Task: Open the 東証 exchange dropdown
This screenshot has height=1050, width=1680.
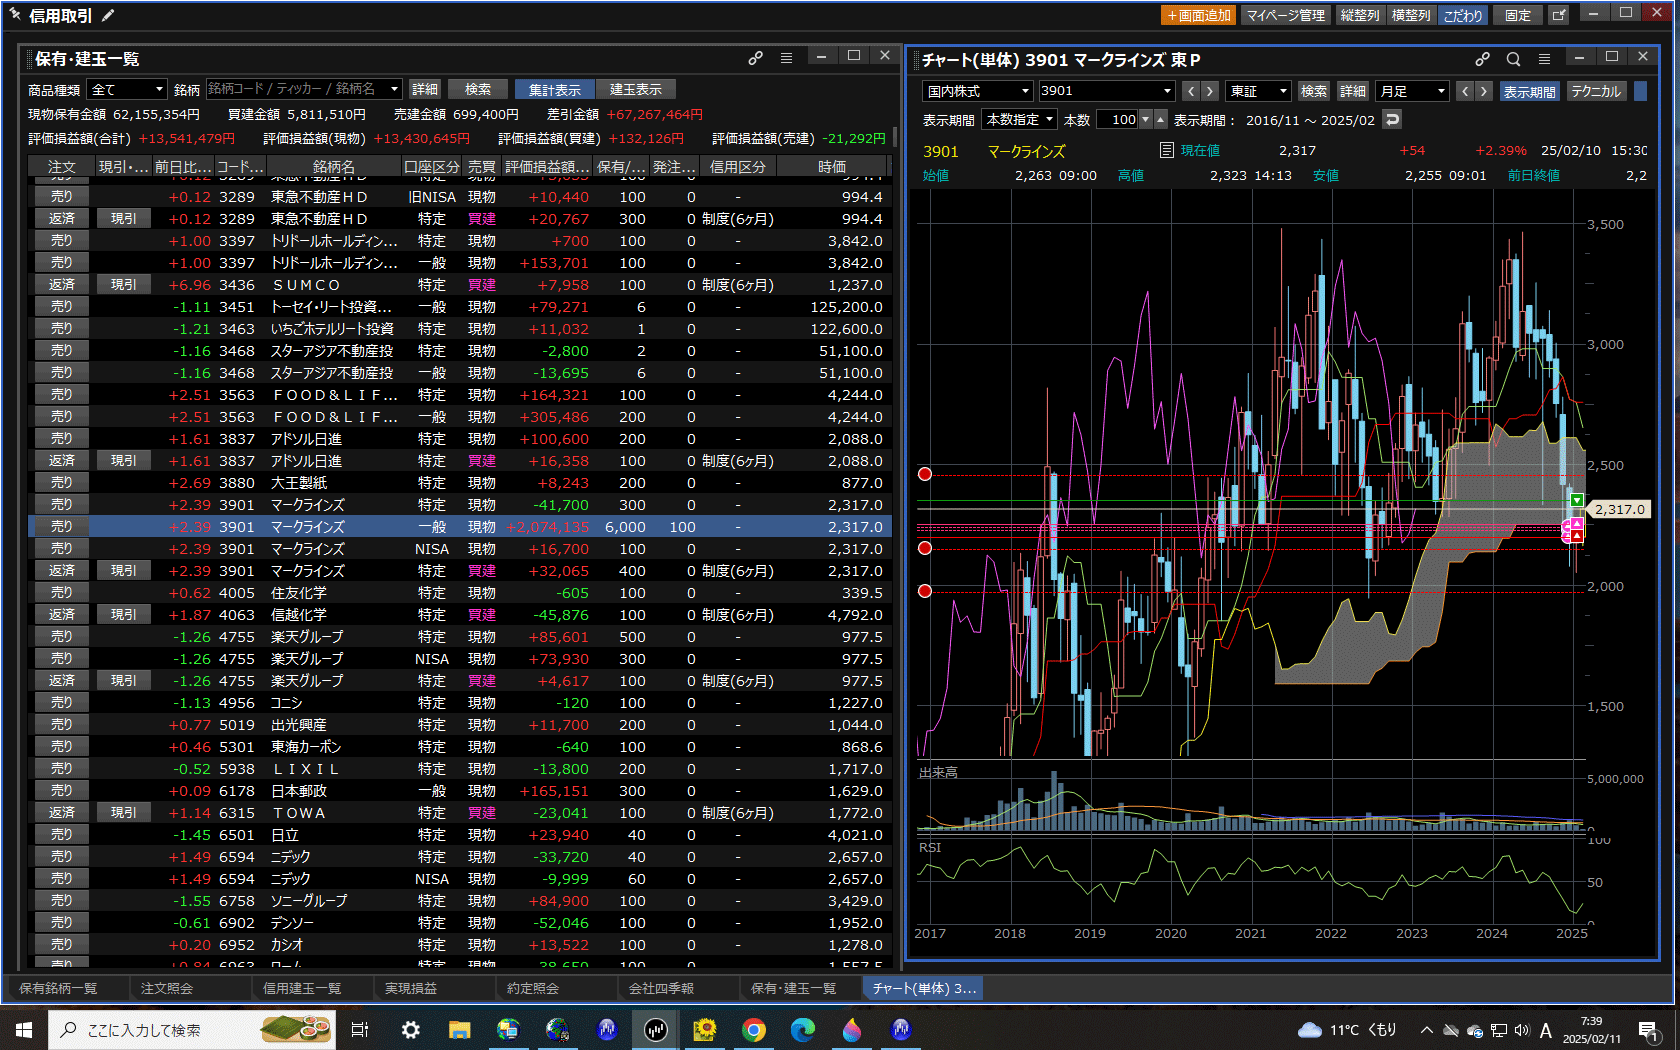Action: (1259, 91)
